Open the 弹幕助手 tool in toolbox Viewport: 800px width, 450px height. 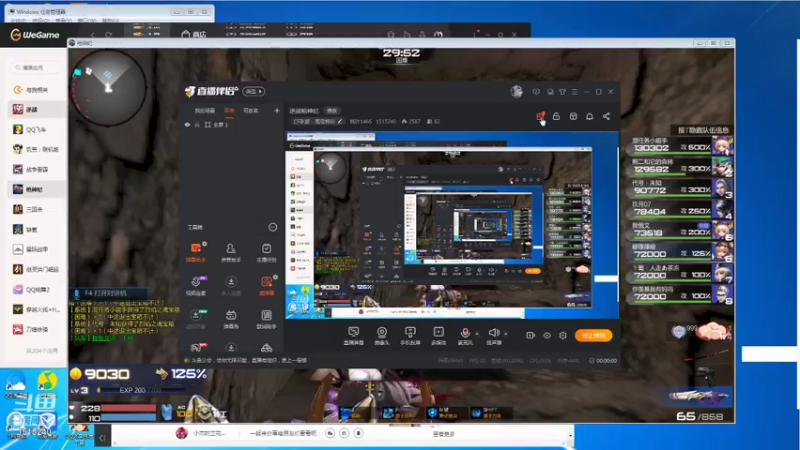(195, 252)
